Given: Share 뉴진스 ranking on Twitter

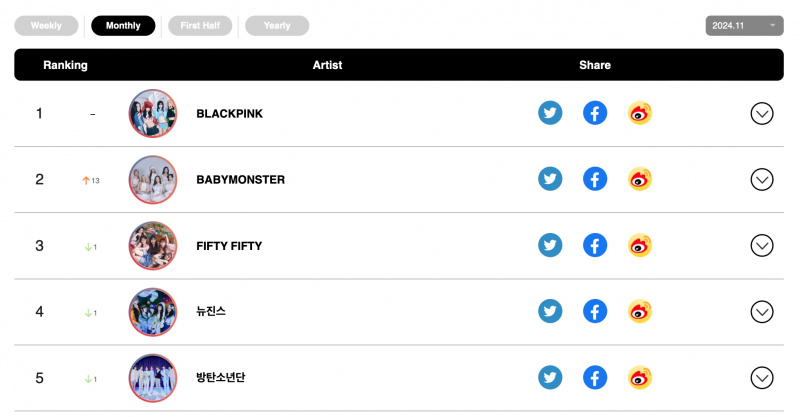Looking at the screenshot, I should [550, 311].
